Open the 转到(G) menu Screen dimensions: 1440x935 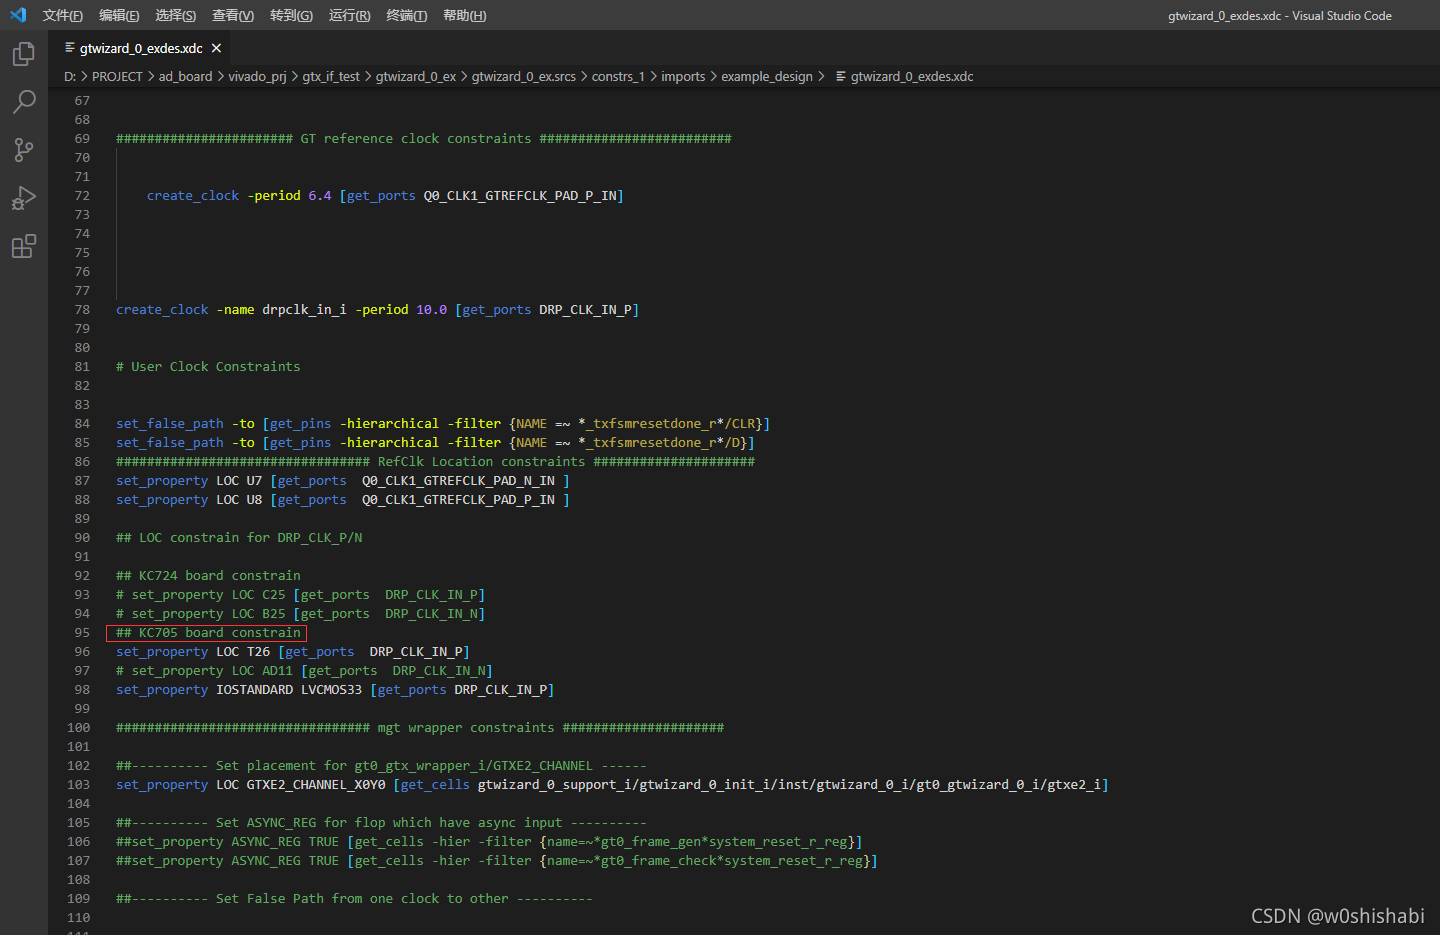(291, 15)
